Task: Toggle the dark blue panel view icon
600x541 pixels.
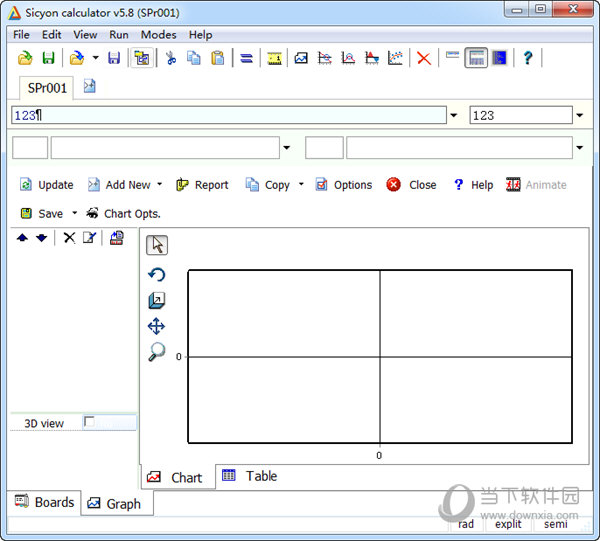Action: pos(499,58)
